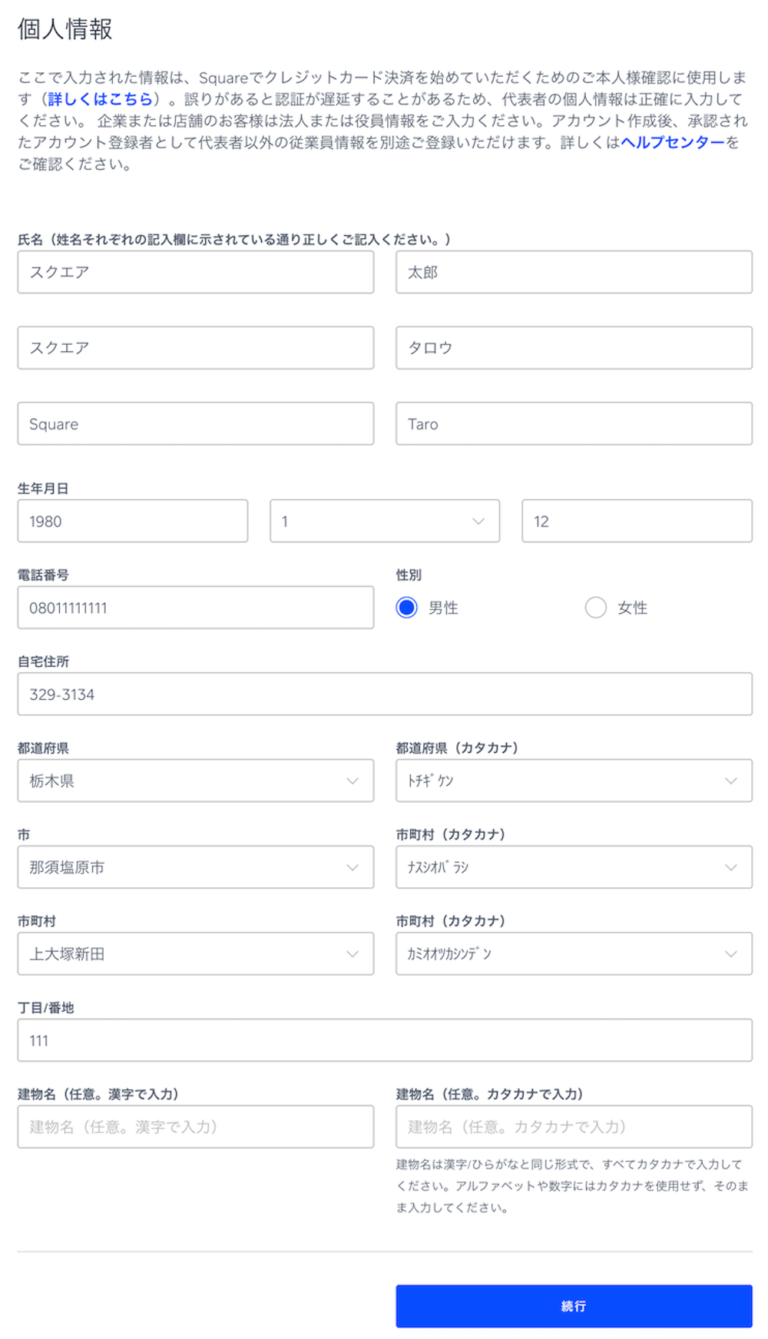The height and width of the screenshot is (1339, 768).
Task: Select the 女性 radio button
Action: pyautogui.click(x=596, y=607)
